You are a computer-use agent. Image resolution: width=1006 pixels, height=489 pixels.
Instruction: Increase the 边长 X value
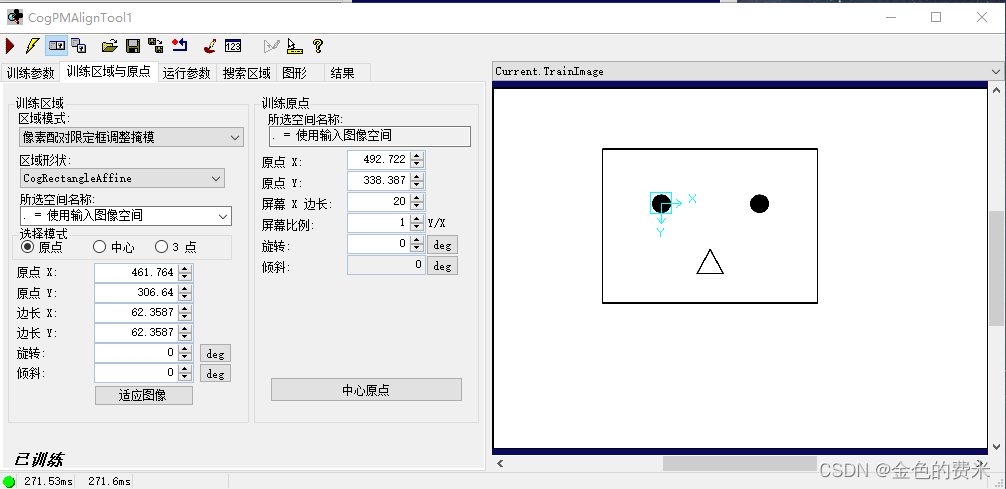pyautogui.click(x=185, y=309)
